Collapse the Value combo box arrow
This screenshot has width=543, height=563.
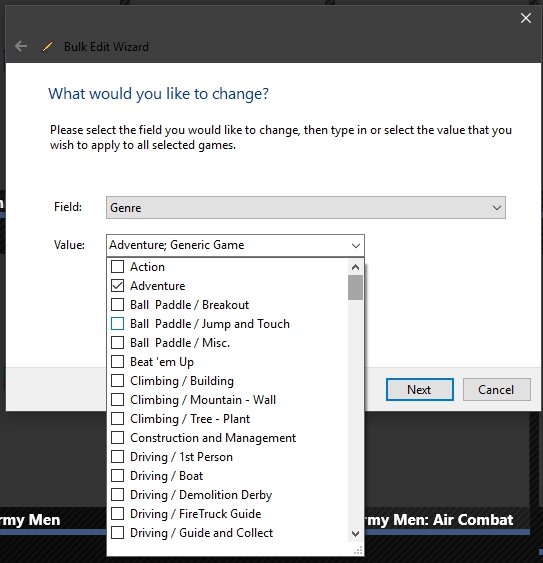(356, 246)
